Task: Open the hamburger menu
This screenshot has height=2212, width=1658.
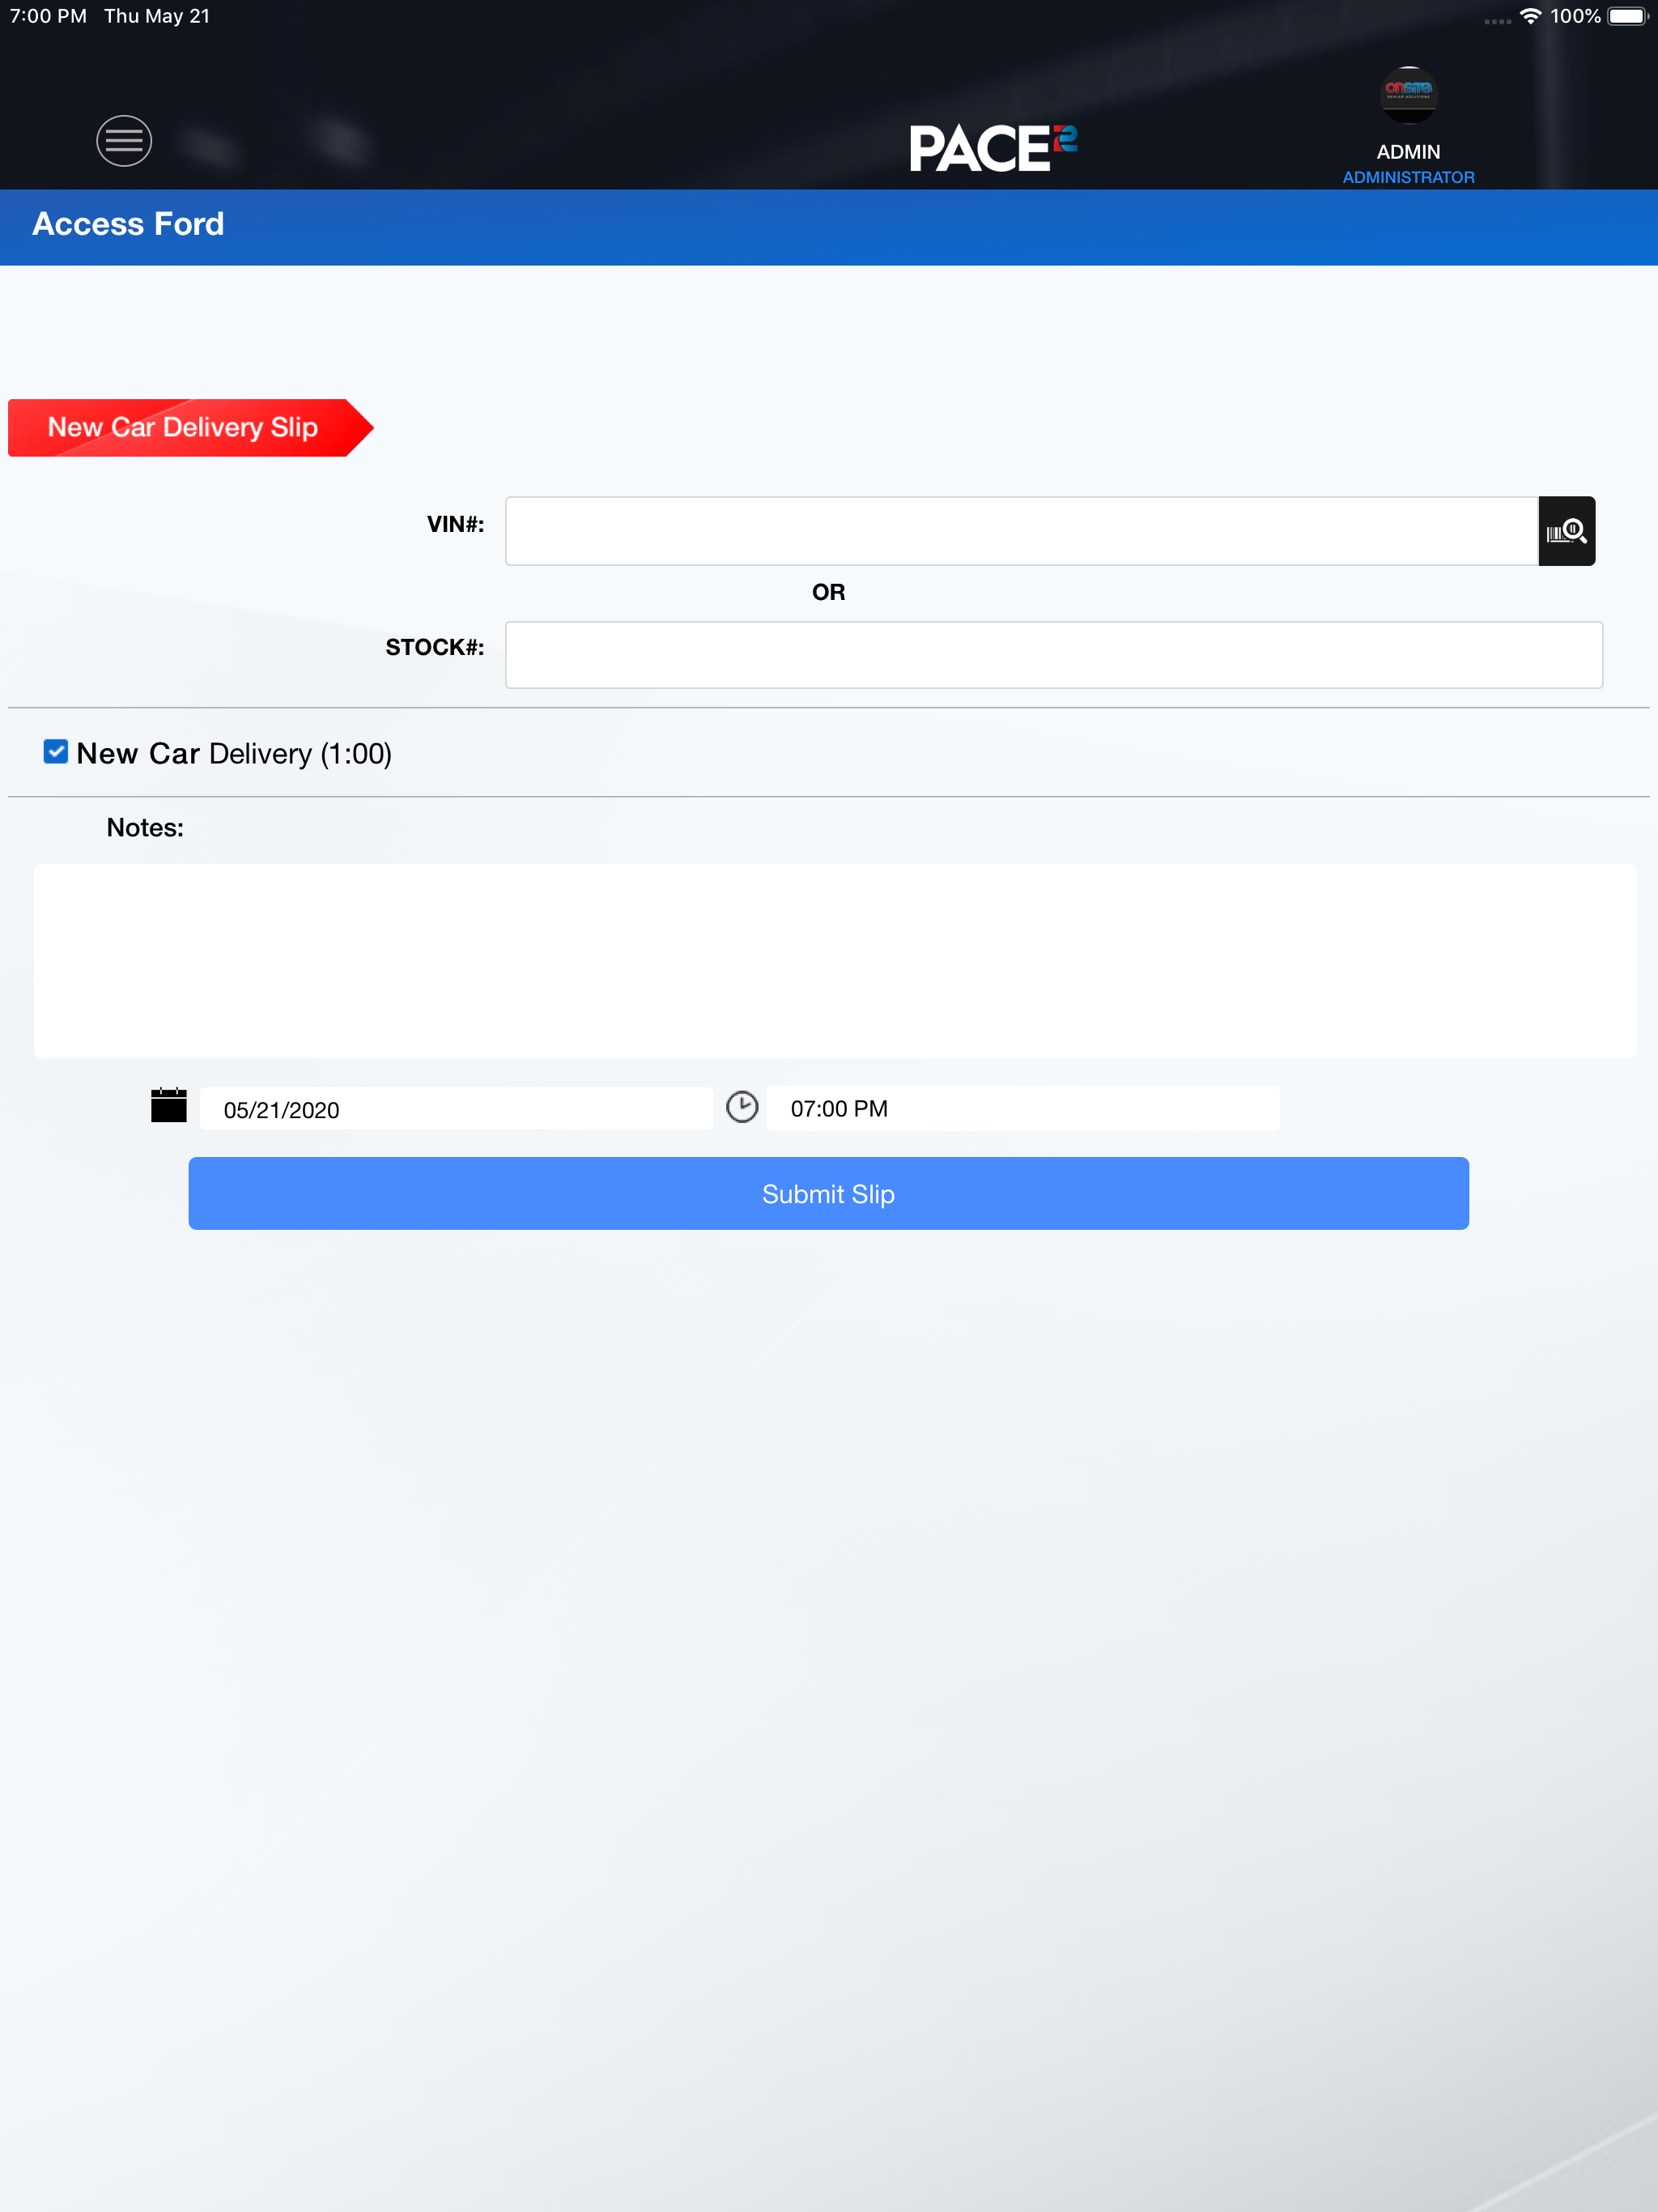Action: (124, 141)
